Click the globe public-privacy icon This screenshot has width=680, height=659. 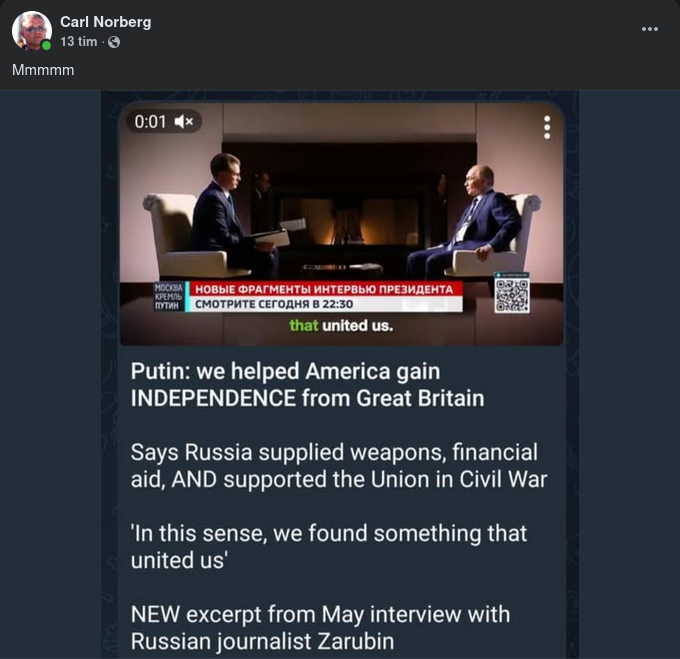pos(114,42)
